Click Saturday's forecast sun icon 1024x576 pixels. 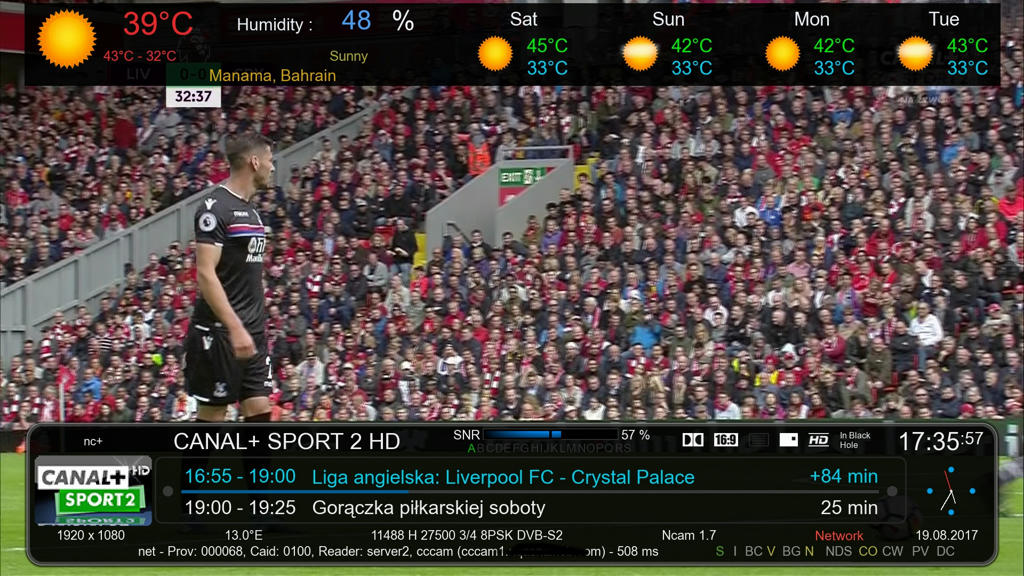[x=495, y=54]
